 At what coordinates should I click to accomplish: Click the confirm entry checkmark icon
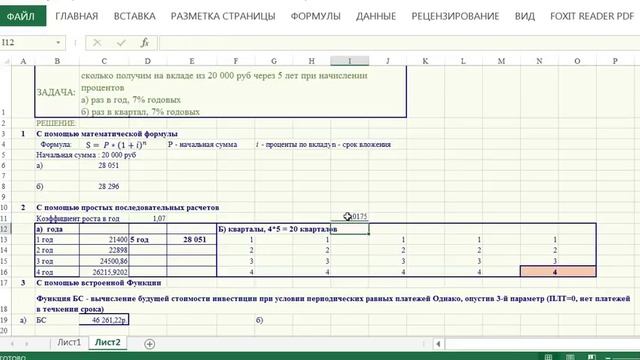click(x=121, y=43)
